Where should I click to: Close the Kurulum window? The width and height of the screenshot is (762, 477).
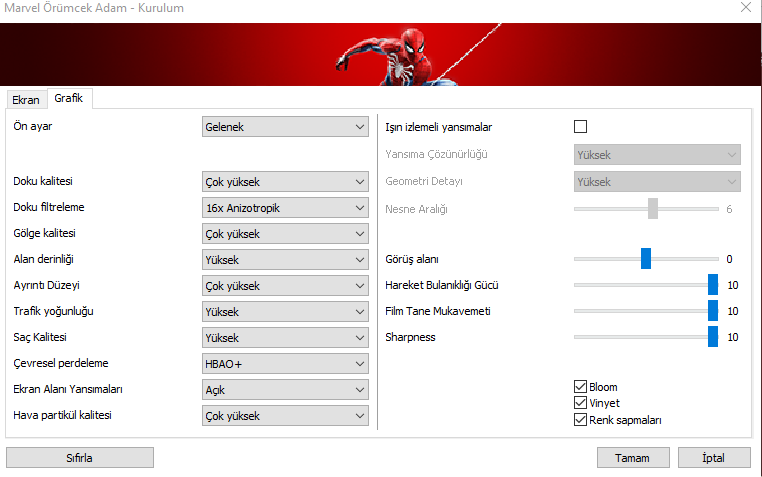746,7
